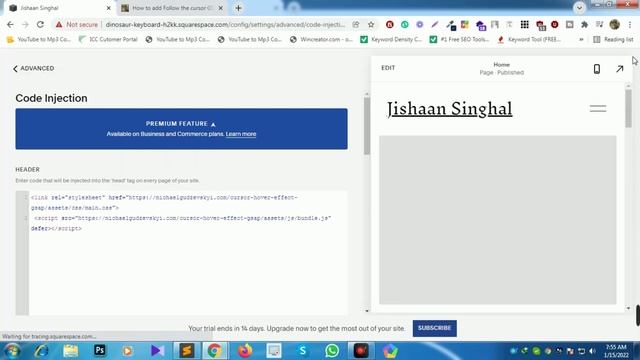
Task: Open the tab search dropdown arrow
Action: 579,8
